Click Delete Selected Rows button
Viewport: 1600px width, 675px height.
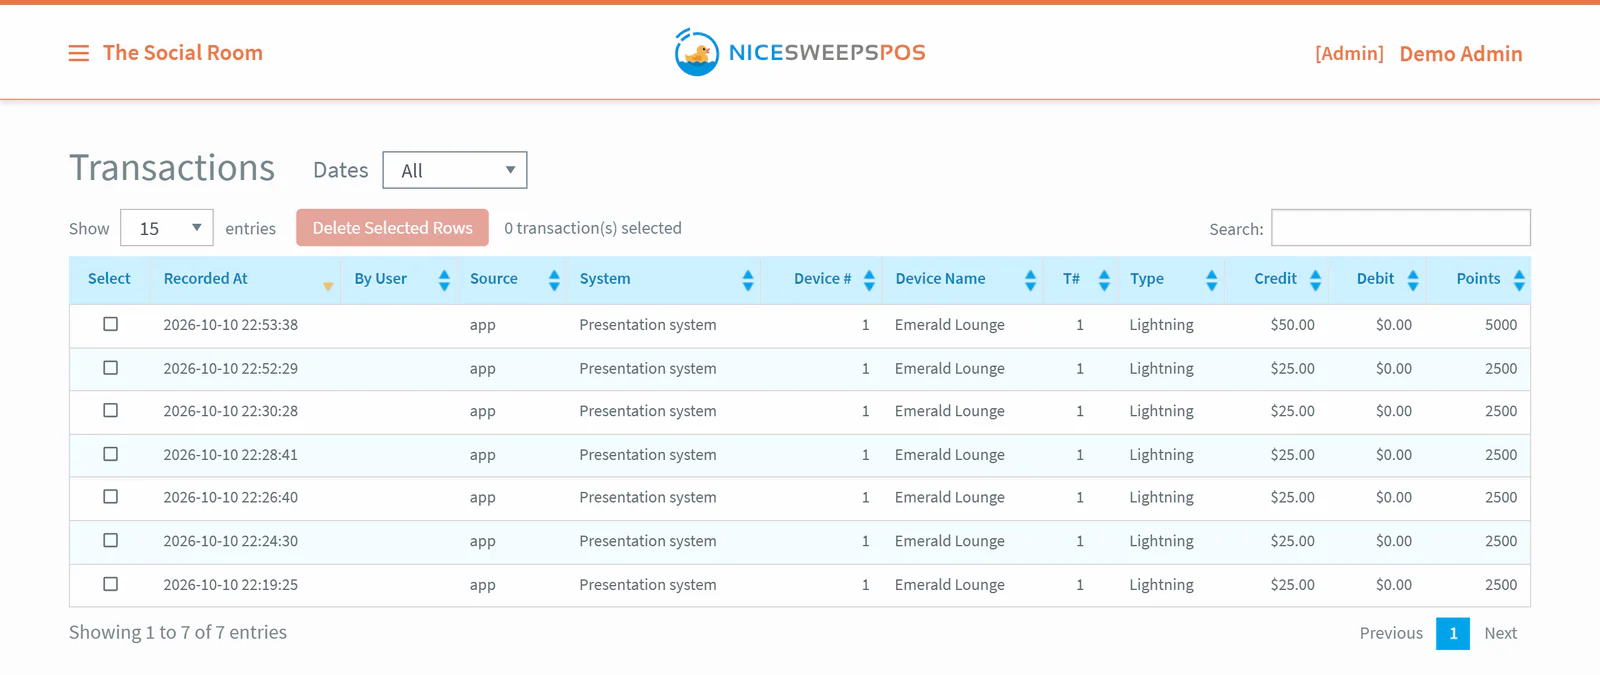(x=392, y=228)
